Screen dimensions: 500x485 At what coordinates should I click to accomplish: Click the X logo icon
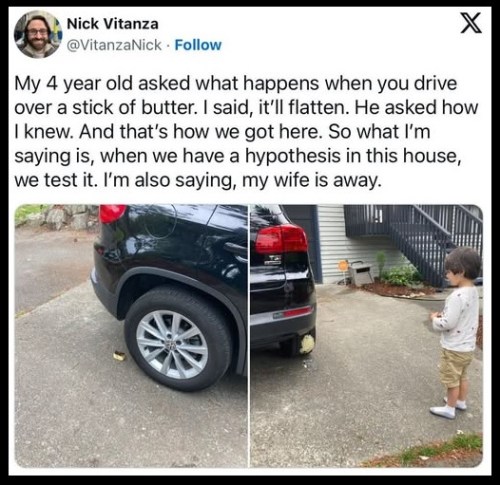pyautogui.click(x=471, y=23)
